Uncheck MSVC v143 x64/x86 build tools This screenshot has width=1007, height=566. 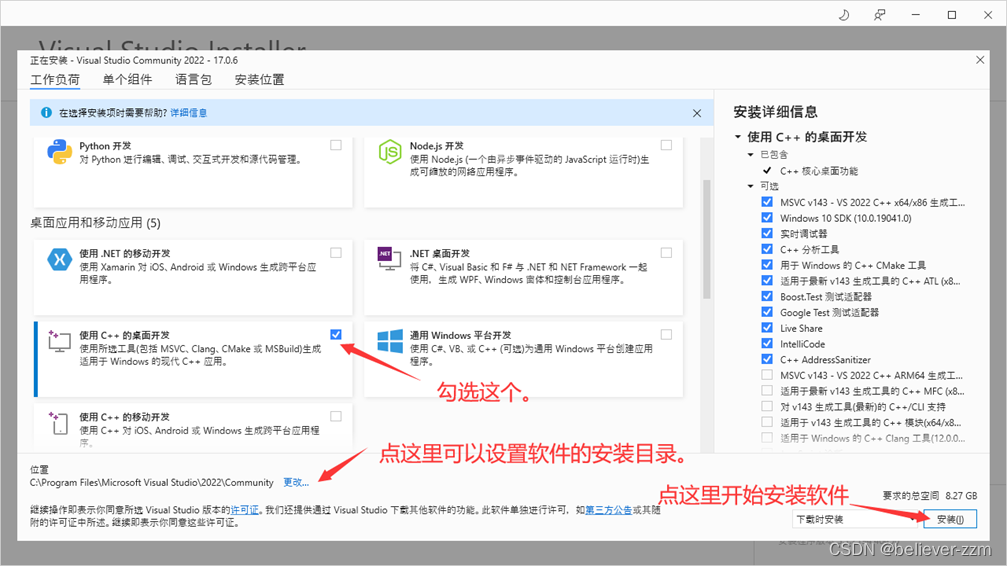(x=767, y=202)
